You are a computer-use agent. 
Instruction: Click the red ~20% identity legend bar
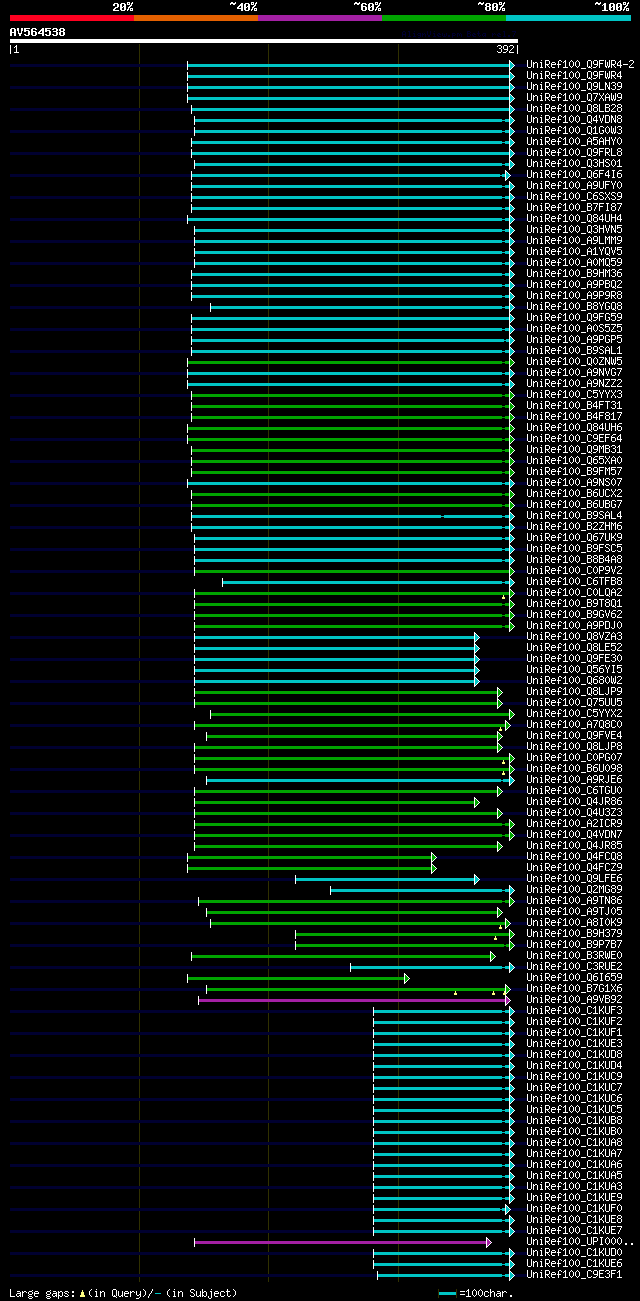point(71,17)
